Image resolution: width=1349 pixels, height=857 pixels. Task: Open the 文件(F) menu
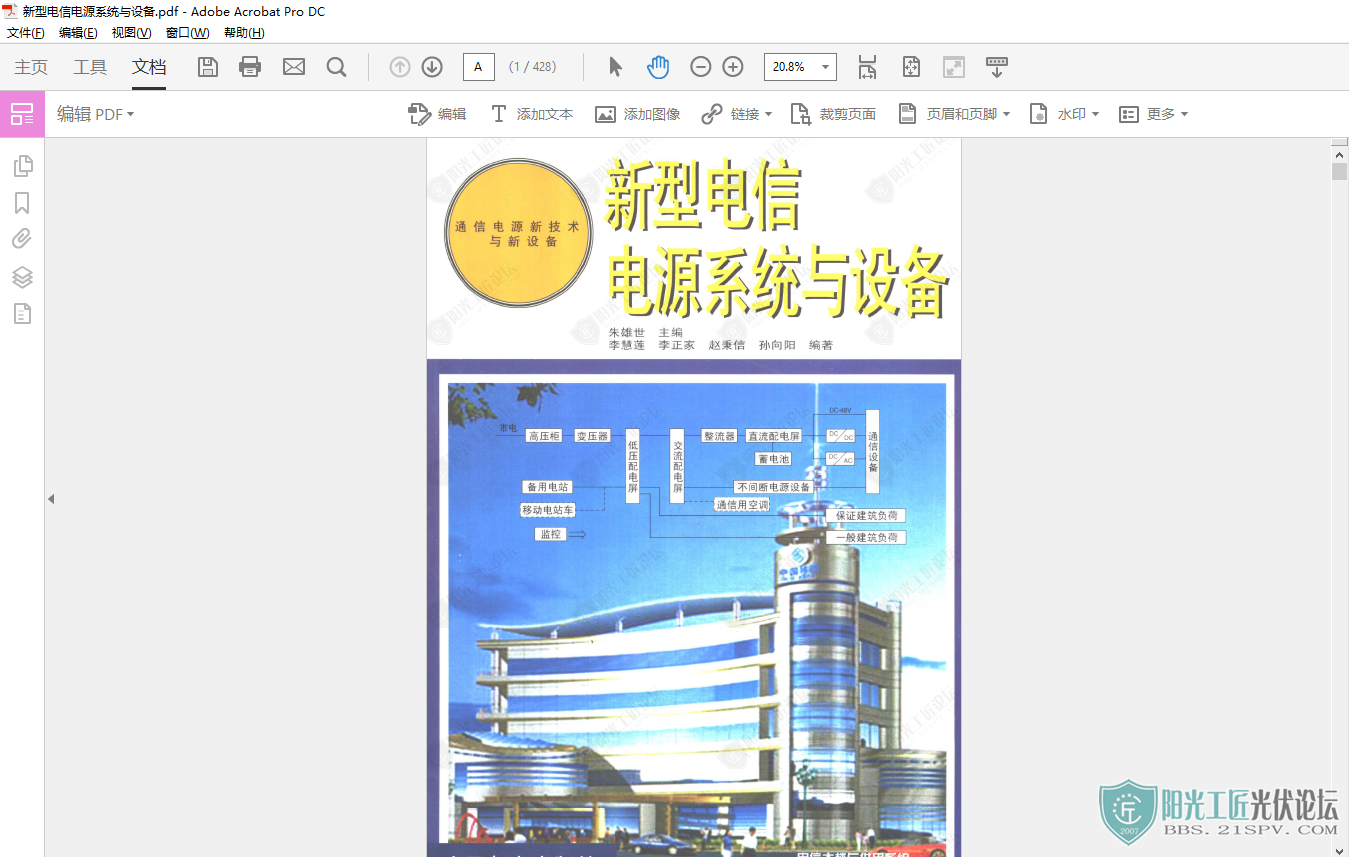point(26,33)
